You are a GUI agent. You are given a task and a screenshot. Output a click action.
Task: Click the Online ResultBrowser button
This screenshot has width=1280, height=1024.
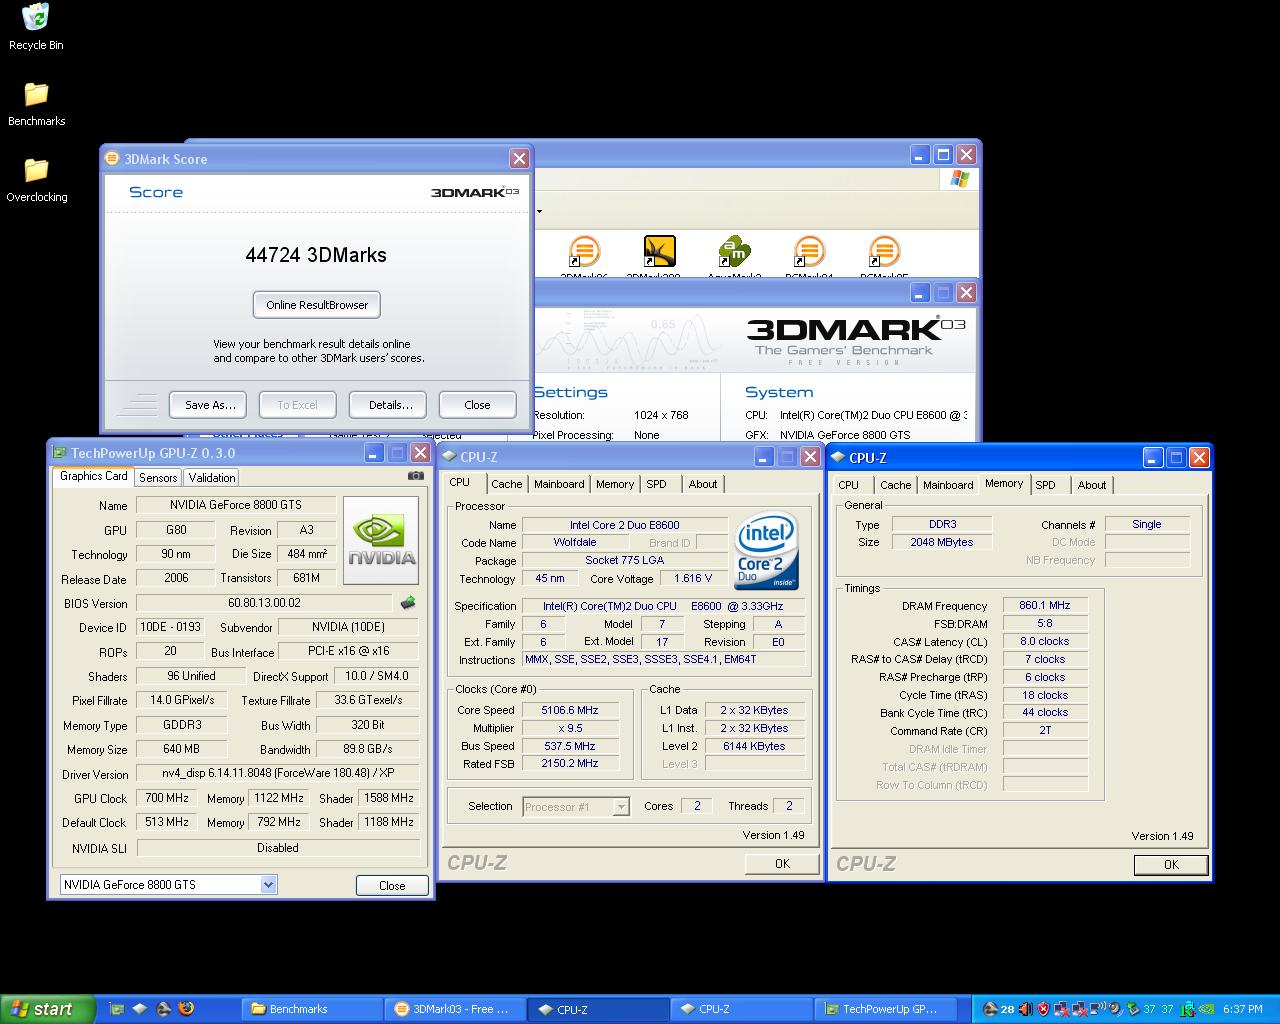(x=317, y=305)
